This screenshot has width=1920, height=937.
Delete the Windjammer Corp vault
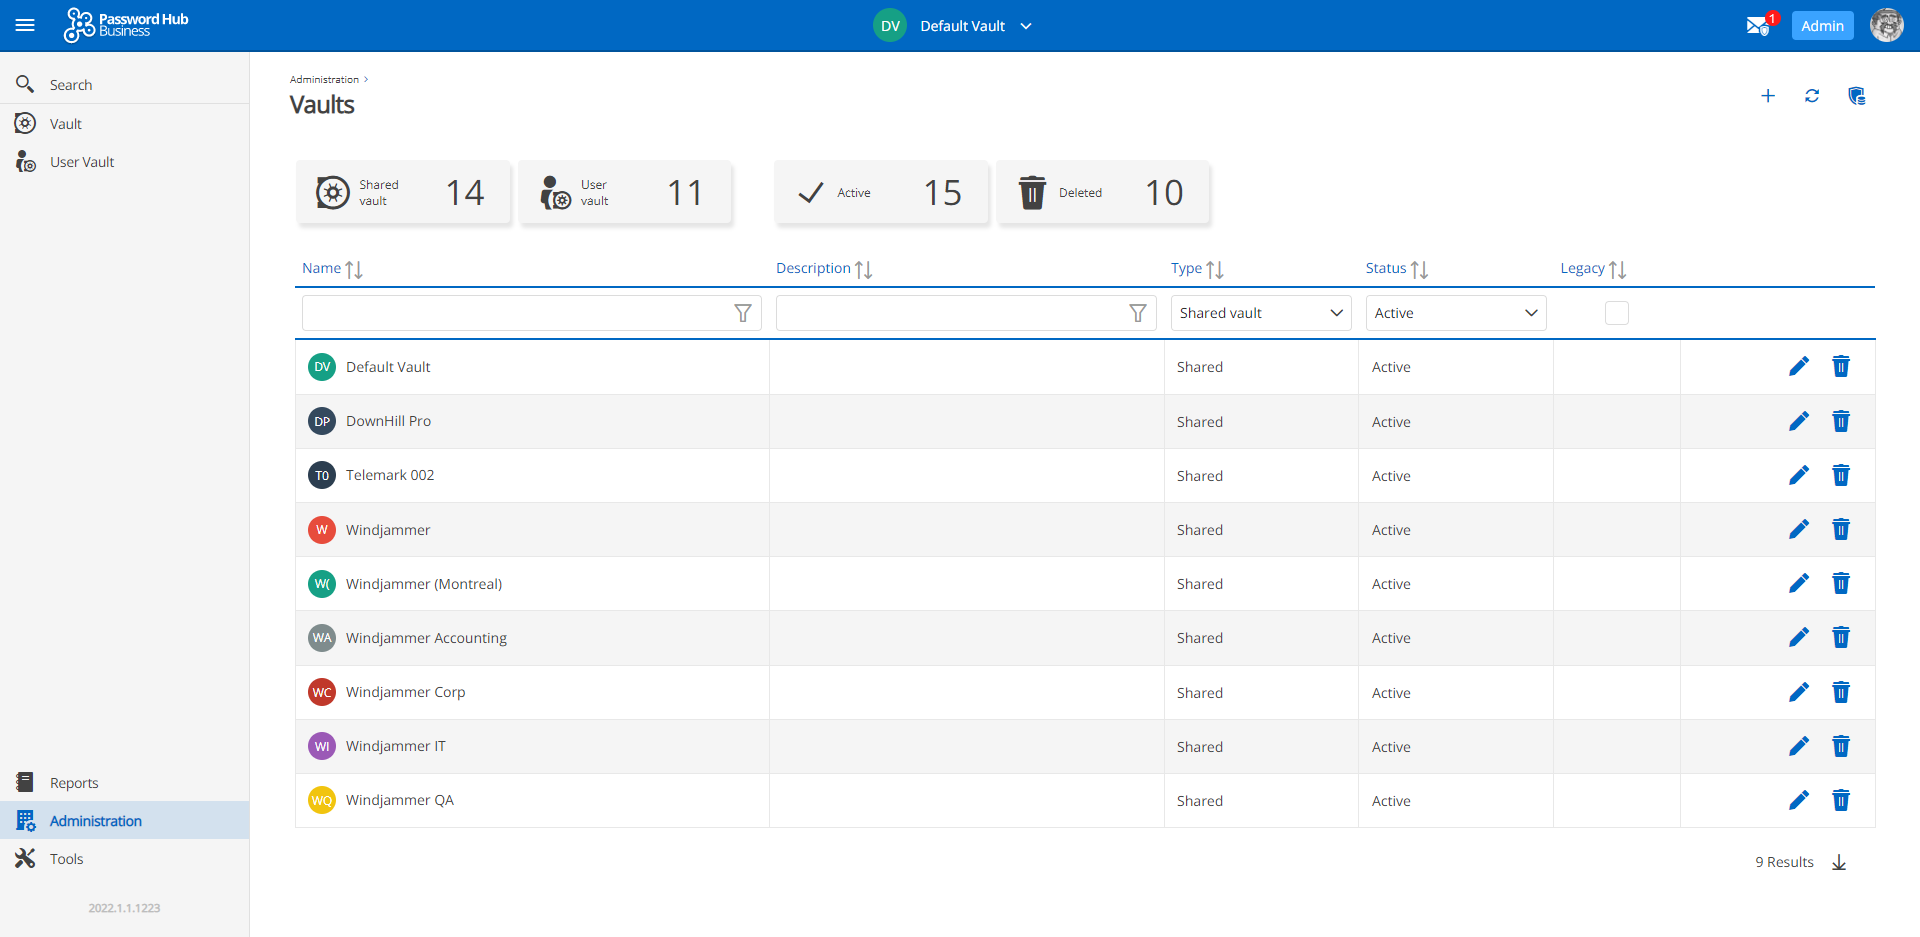point(1840,692)
